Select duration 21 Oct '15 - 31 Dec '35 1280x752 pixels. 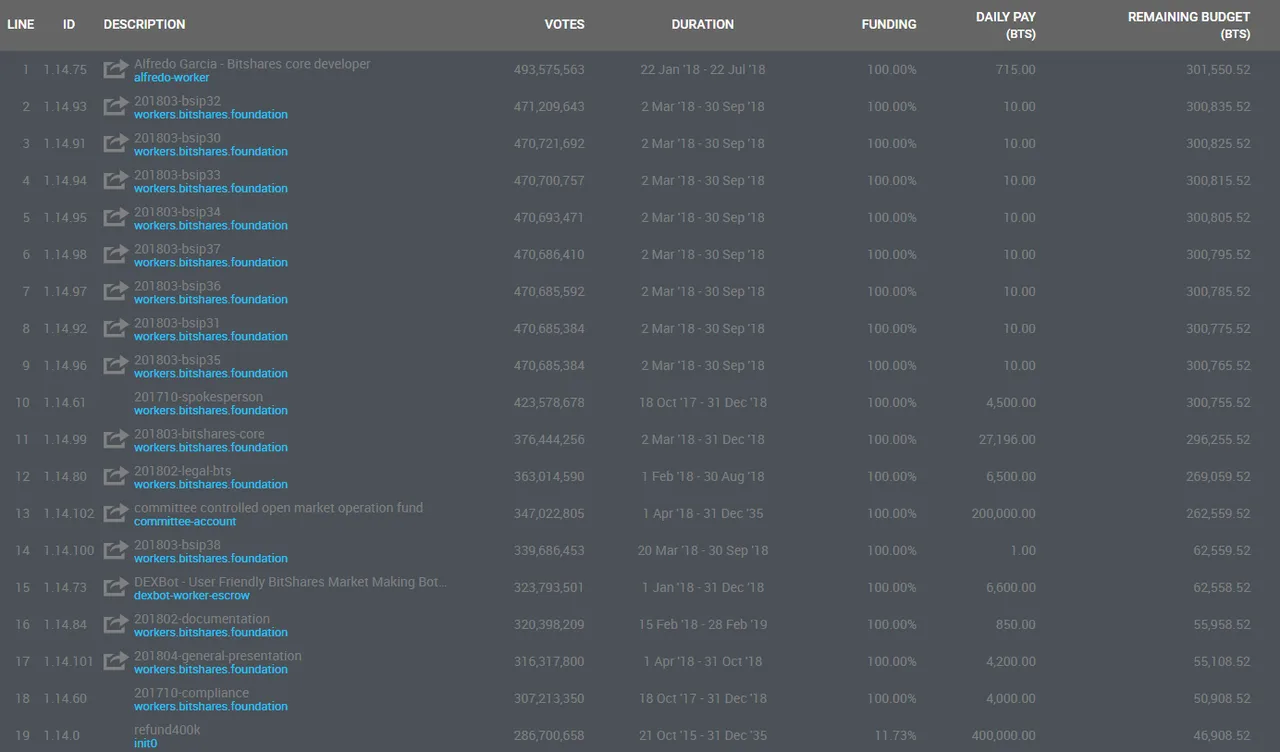(701, 736)
